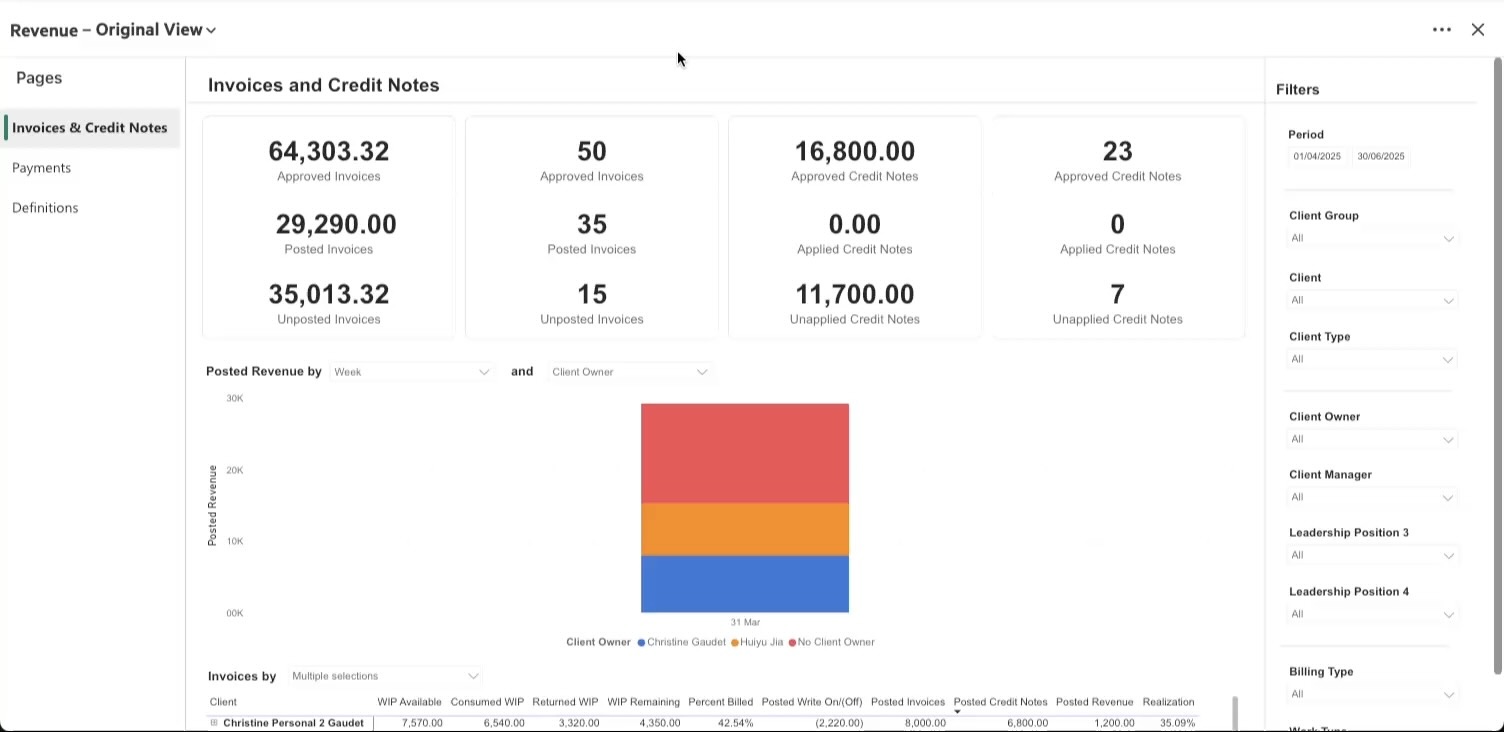Select the Invoices & Credit Notes page
The height and width of the screenshot is (732, 1504).
click(x=90, y=127)
